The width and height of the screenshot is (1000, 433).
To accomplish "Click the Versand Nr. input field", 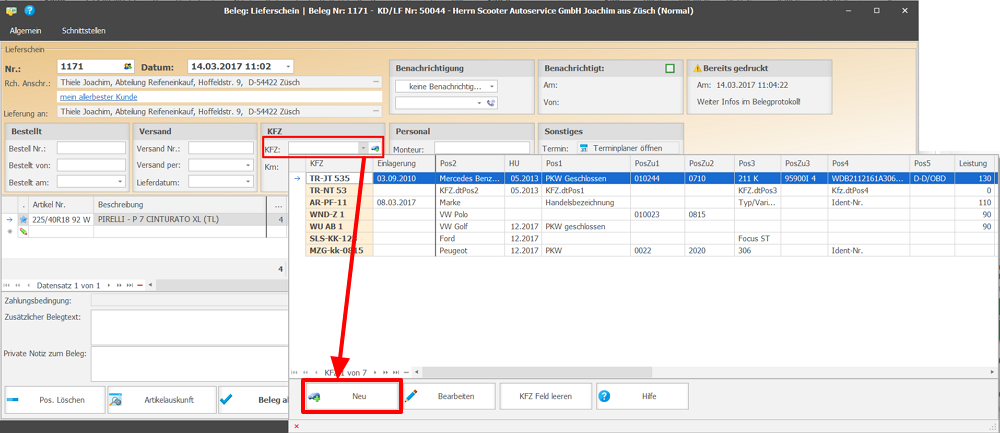I will tap(221, 148).
